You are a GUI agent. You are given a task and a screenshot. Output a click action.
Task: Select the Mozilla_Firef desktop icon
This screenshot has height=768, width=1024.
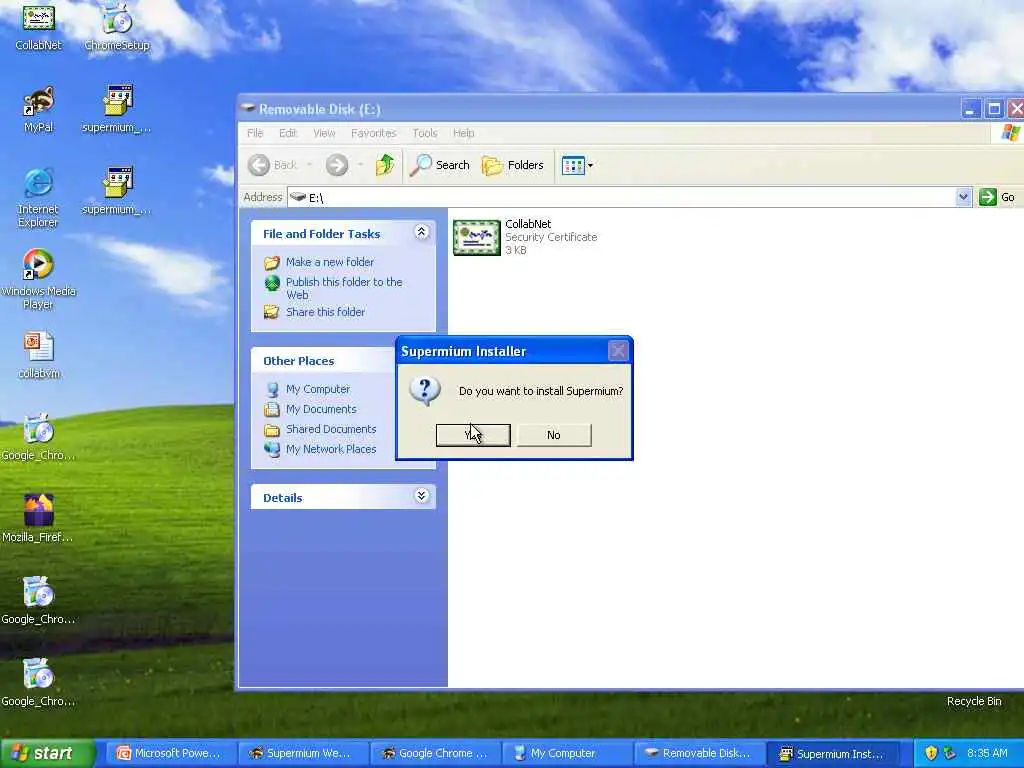39,519
